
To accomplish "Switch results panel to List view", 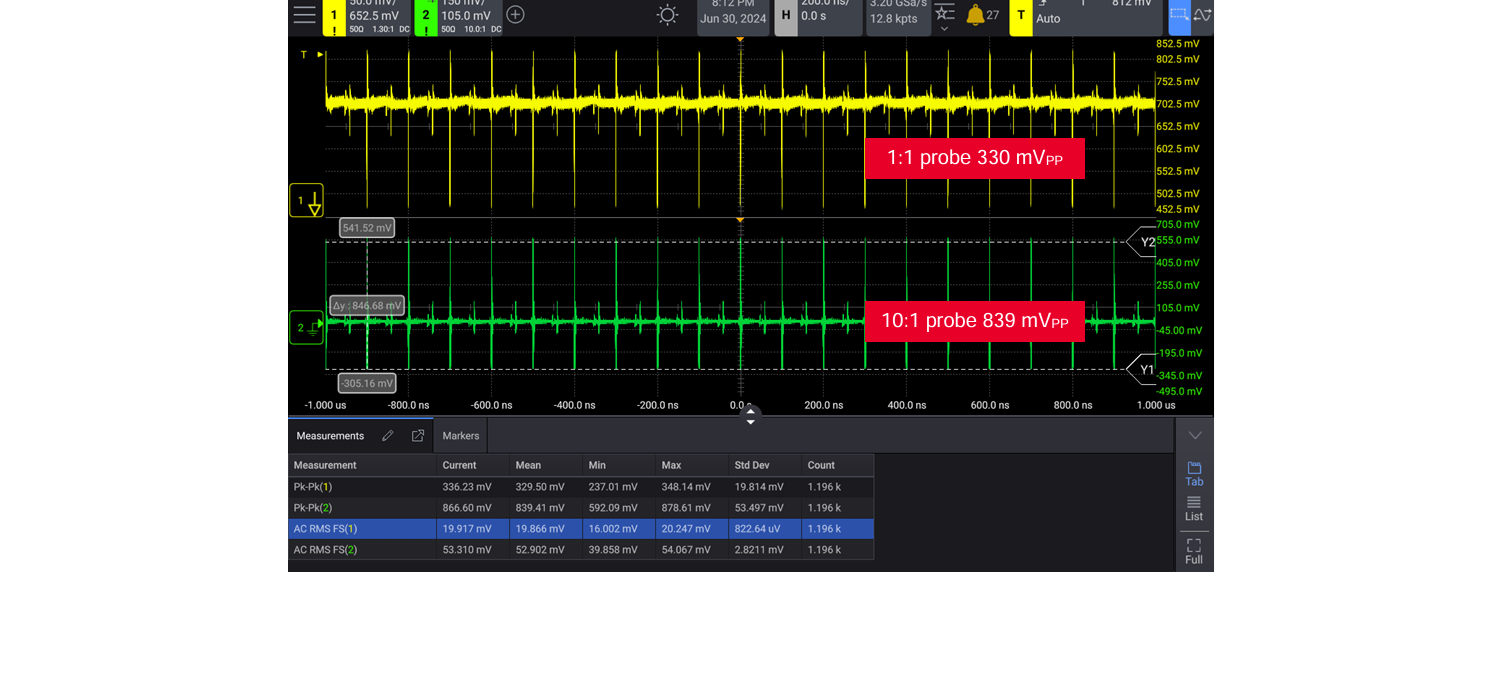I will pyautogui.click(x=1194, y=508).
